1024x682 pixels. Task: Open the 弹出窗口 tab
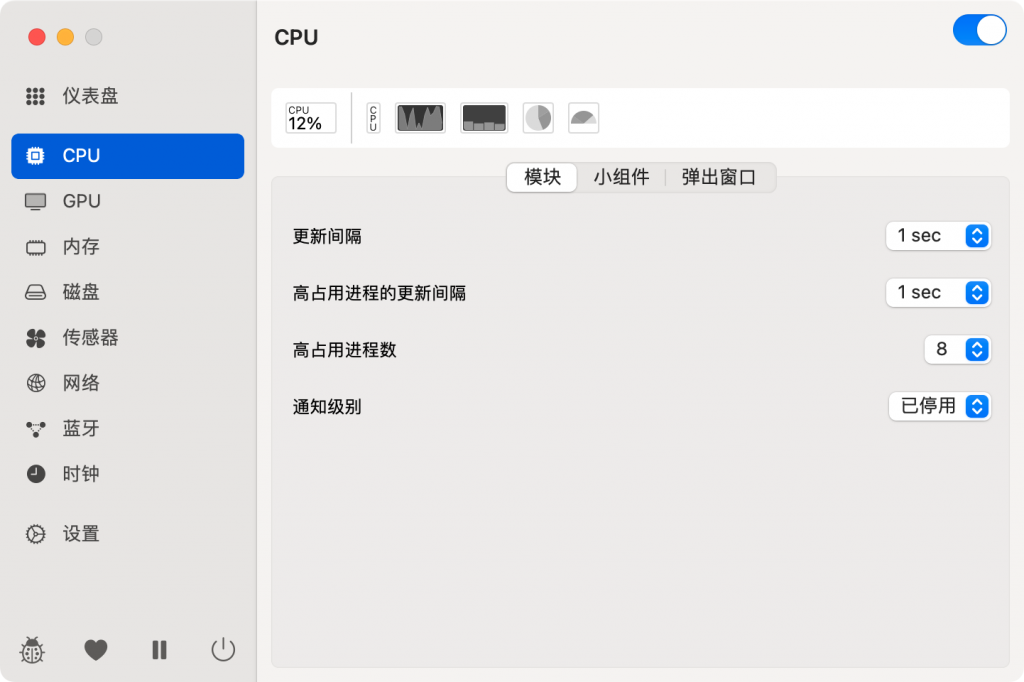pyautogui.click(x=718, y=177)
